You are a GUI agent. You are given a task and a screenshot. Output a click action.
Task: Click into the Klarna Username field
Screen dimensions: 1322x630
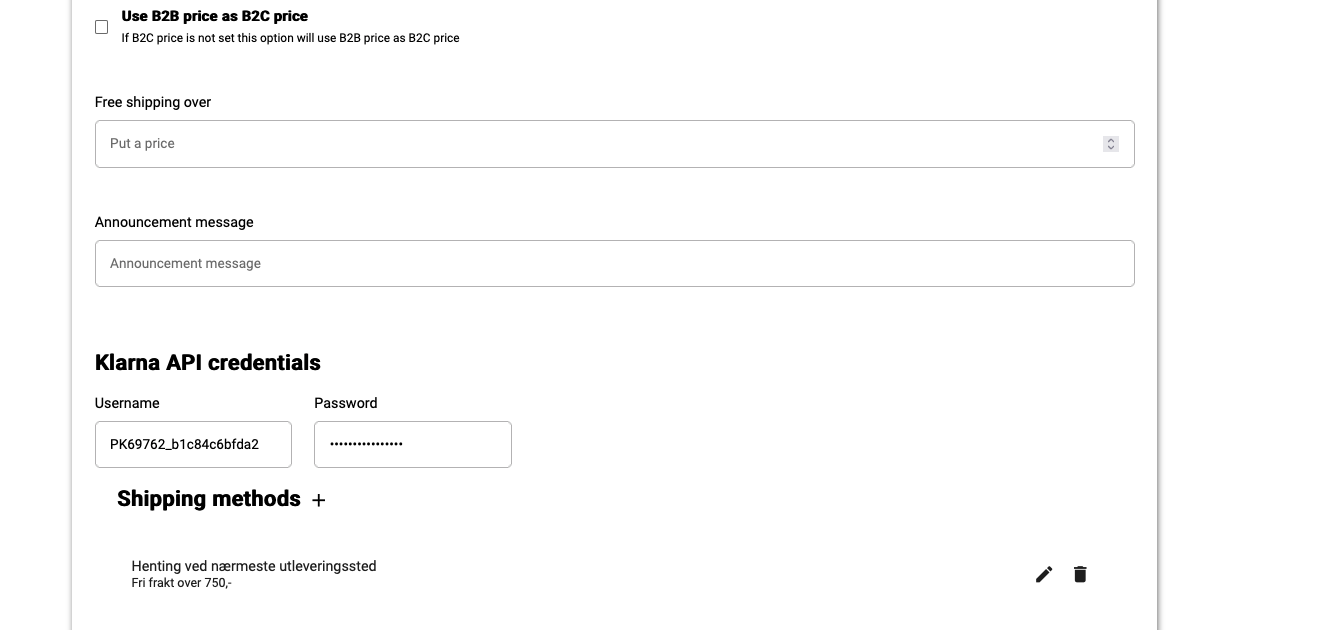(x=193, y=444)
